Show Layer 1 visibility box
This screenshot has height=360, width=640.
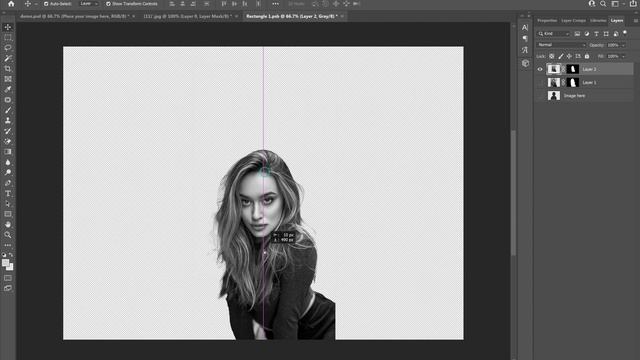pos(540,82)
